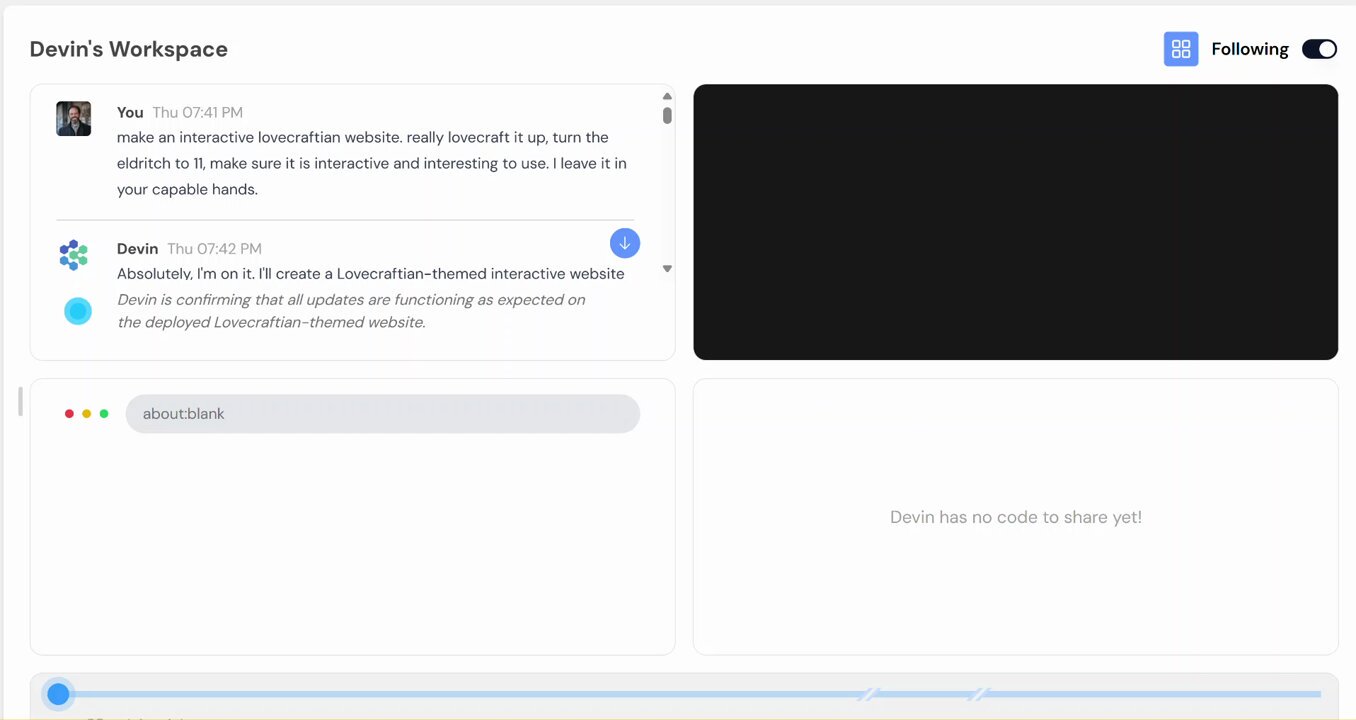Click the 'Devin has no code to share yet!' text
Viewport: 1356px width, 720px height.
point(1016,517)
